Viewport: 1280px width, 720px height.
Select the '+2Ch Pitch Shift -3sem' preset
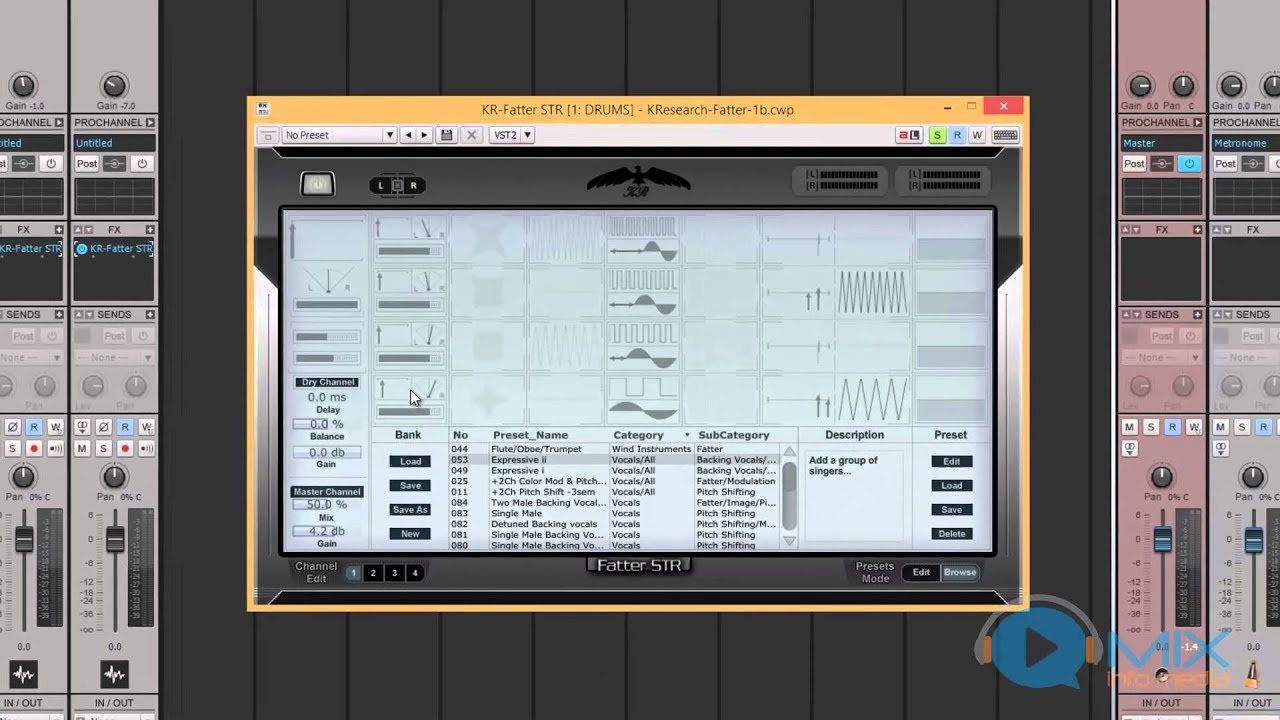[613, 492]
